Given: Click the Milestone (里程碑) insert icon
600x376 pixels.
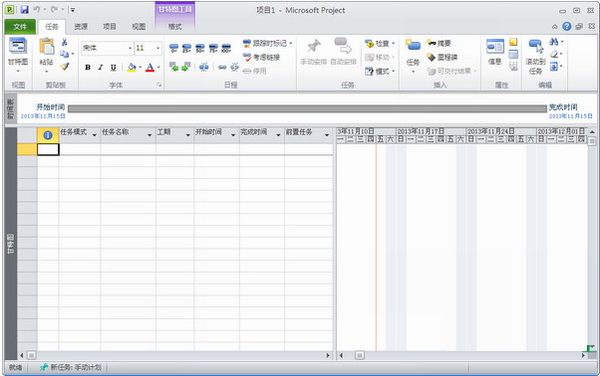Looking at the screenshot, I should tap(442, 57).
